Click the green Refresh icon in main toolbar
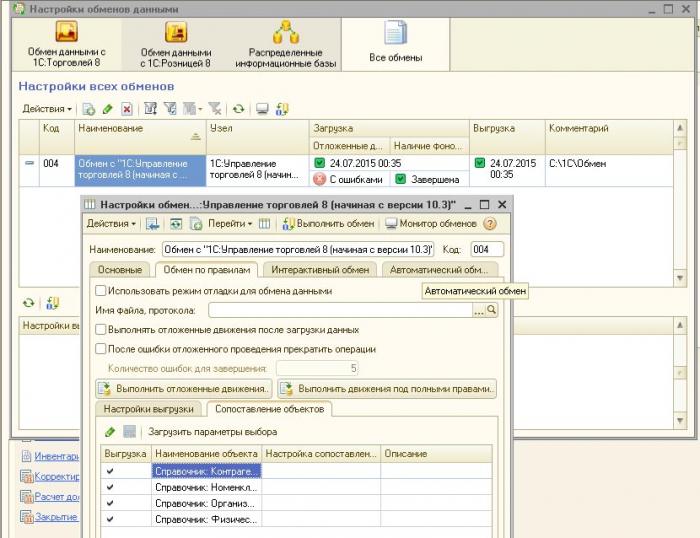The image size is (700, 538). point(239,108)
